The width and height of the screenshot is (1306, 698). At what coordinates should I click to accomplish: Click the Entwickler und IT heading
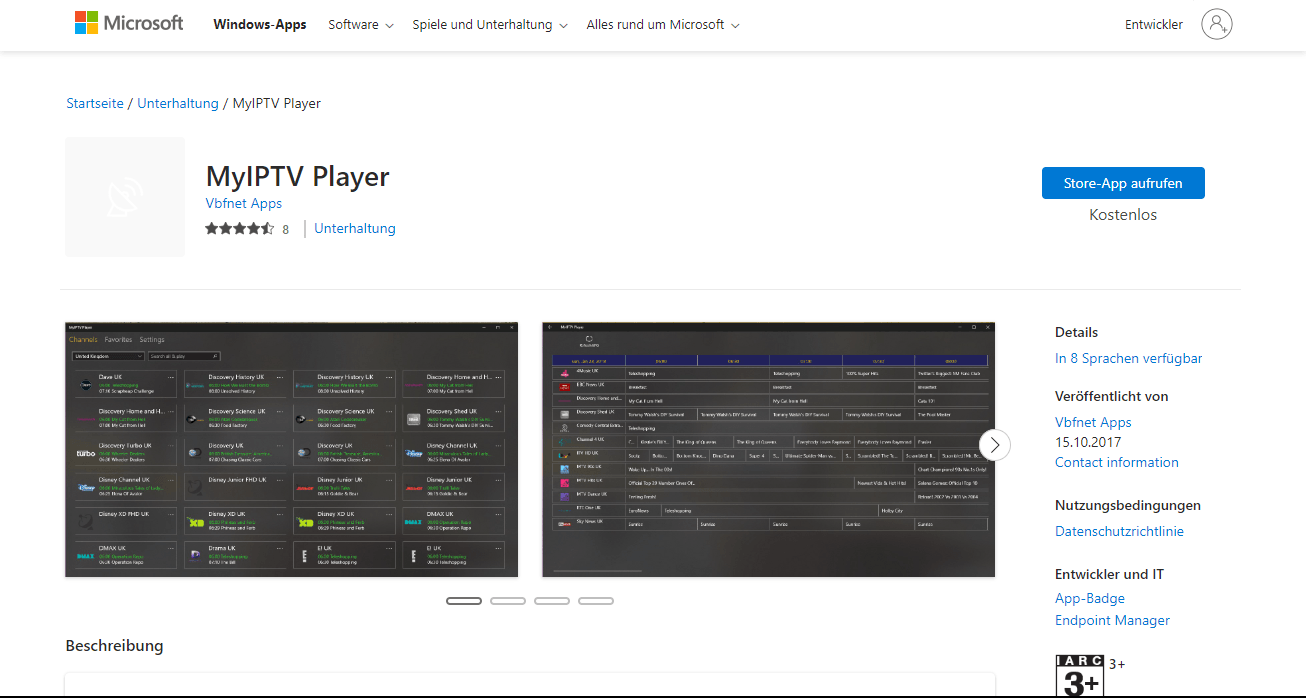tap(1109, 574)
